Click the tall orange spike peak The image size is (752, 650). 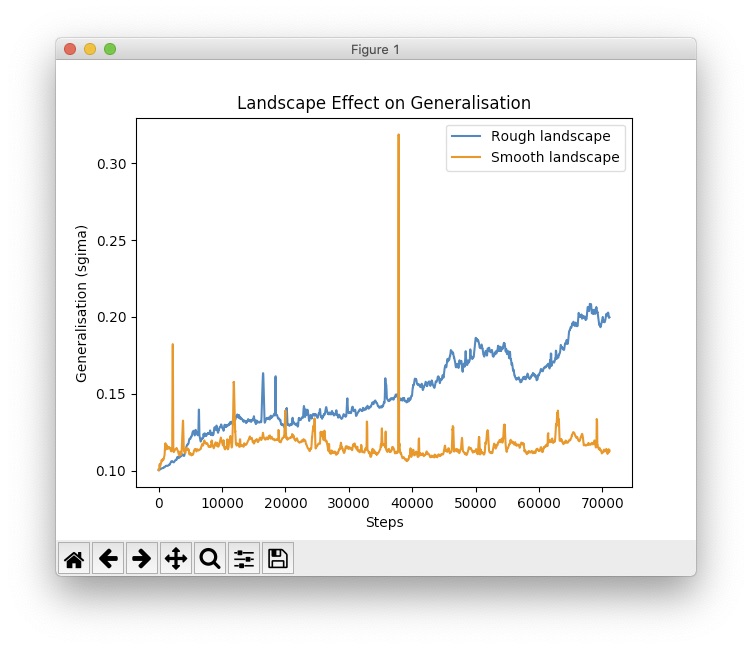(399, 135)
